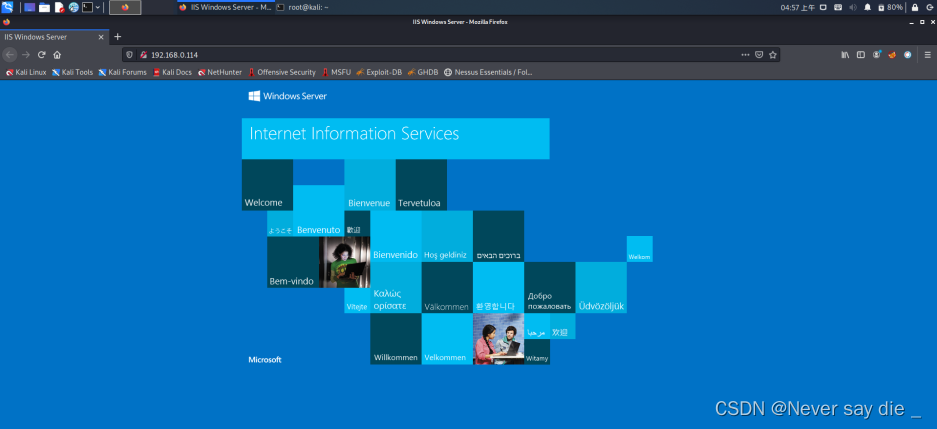937x429 pixels.
Task: Go to the Firefox home page
Action: (57, 55)
